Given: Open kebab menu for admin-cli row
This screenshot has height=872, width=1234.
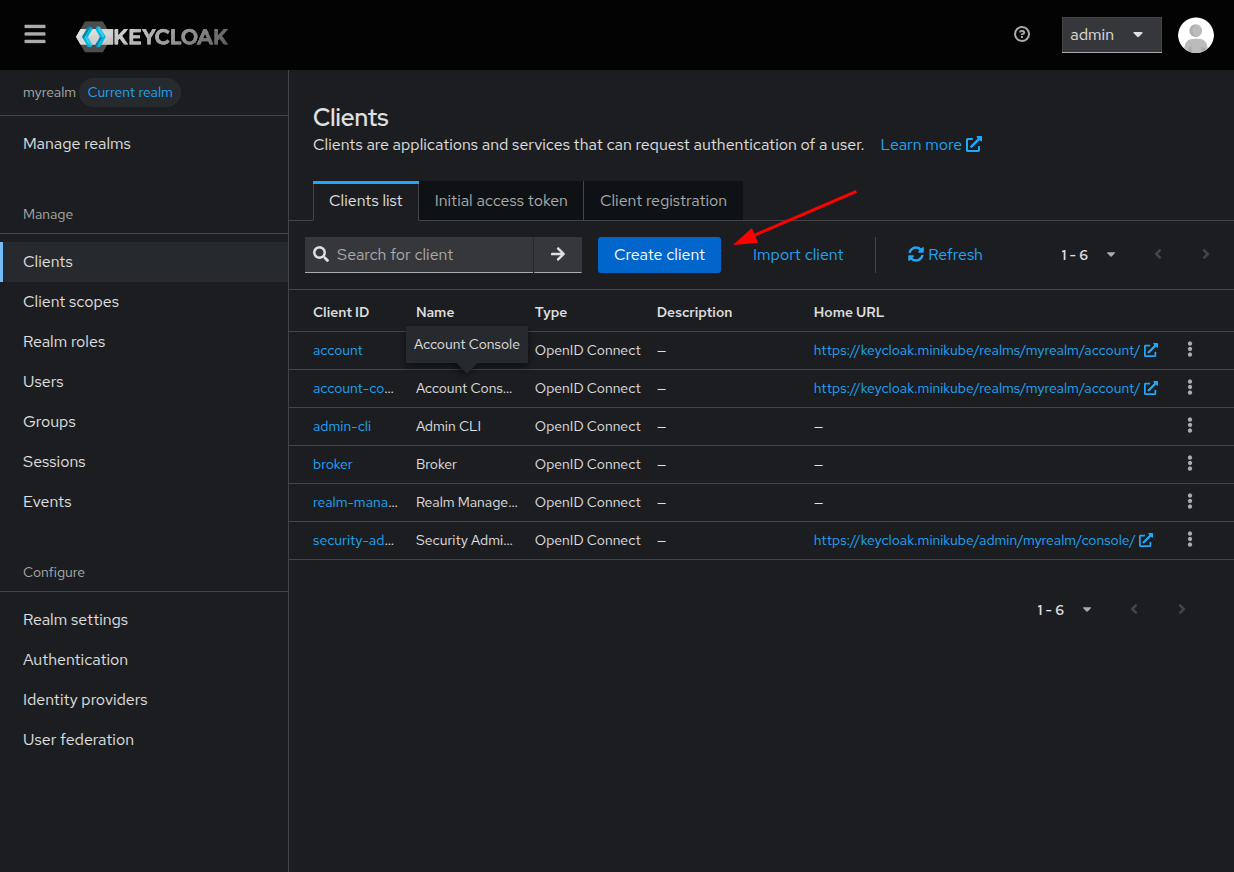Looking at the screenshot, I should tap(1190, 425).
